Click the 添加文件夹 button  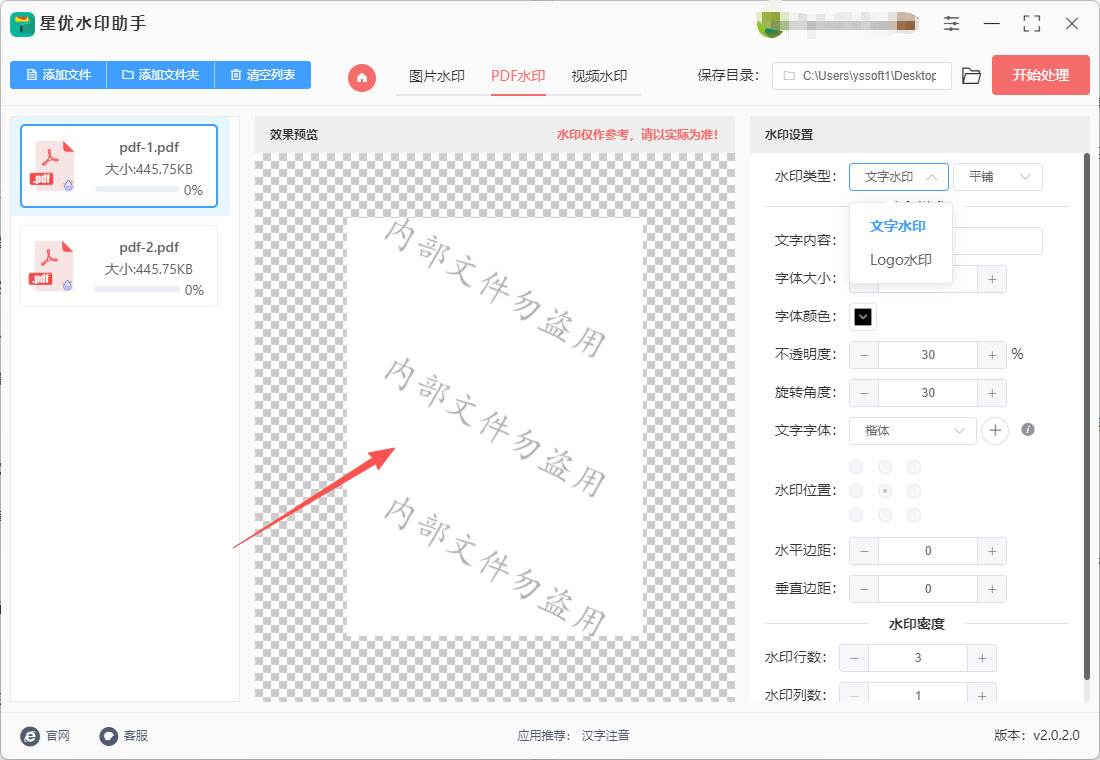pyautogui.click(x=160, y=74)
